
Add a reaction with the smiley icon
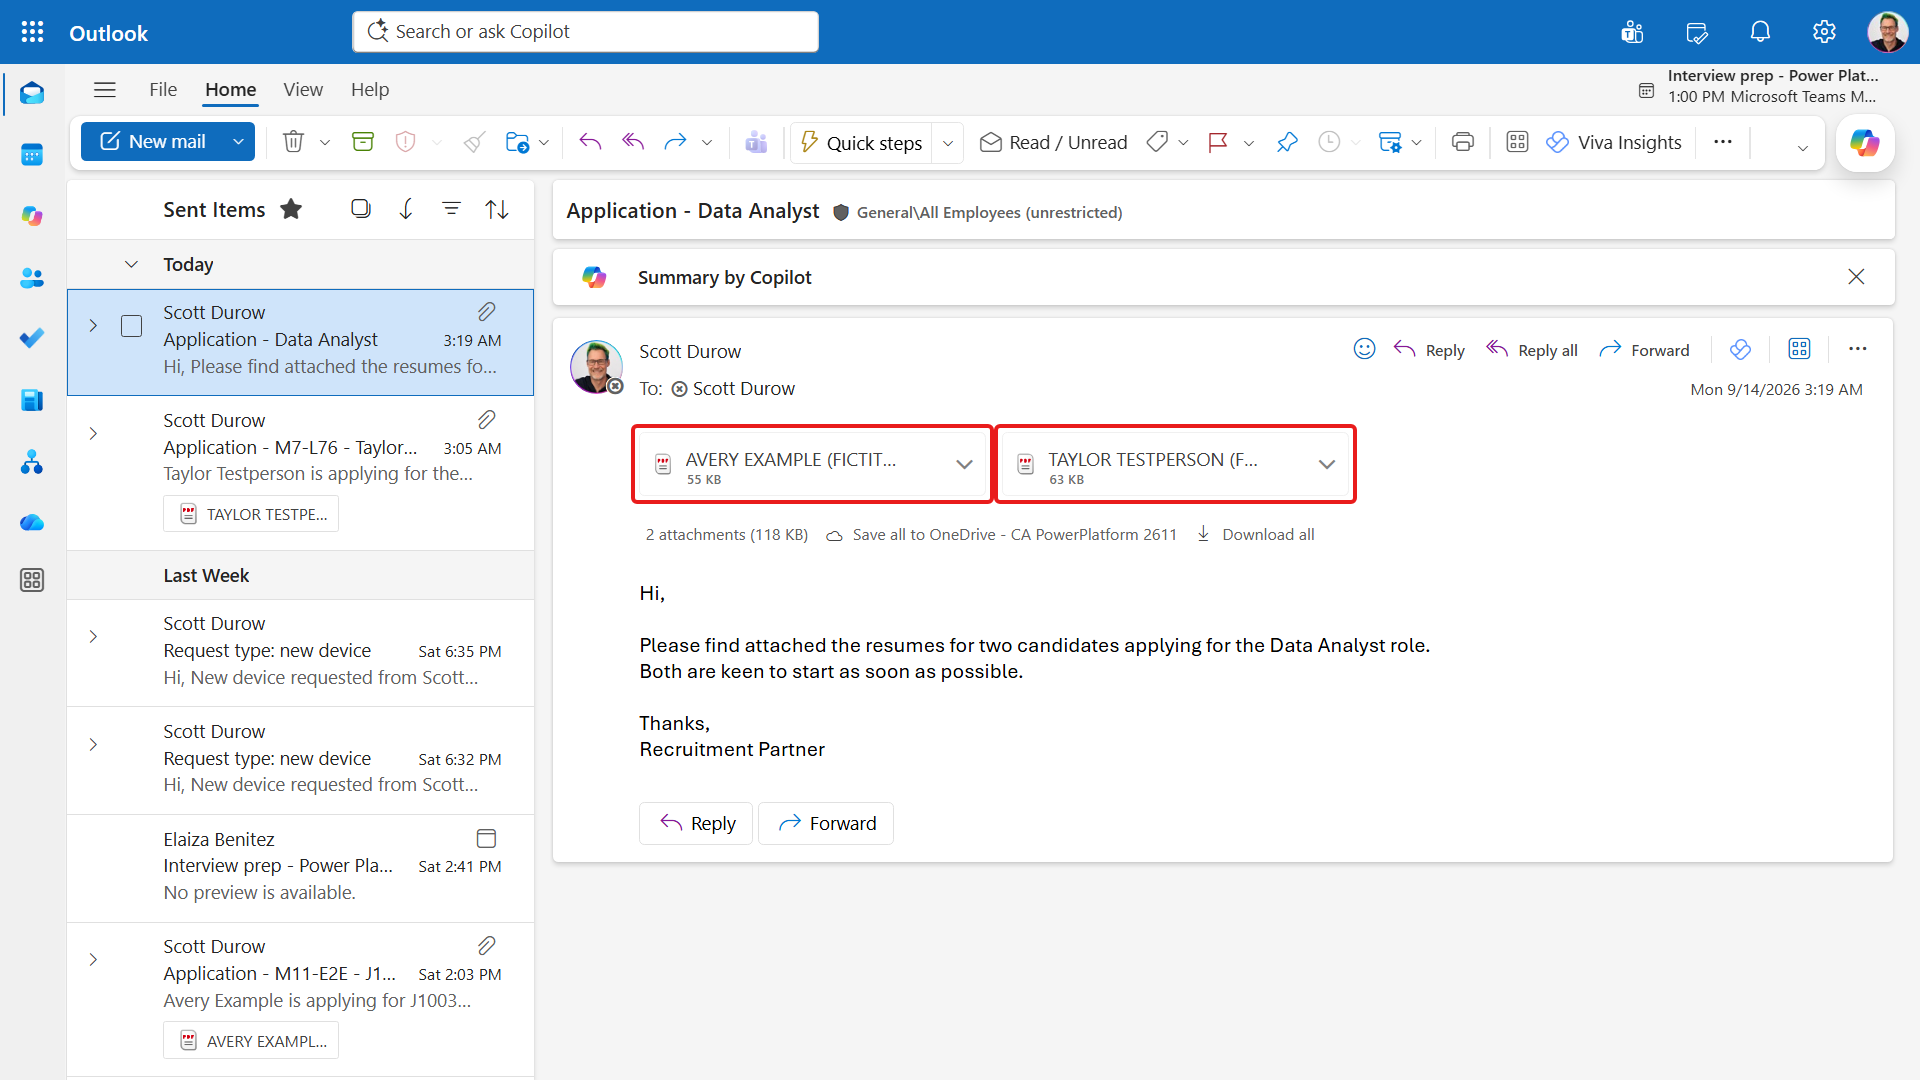coord(1364,349)
